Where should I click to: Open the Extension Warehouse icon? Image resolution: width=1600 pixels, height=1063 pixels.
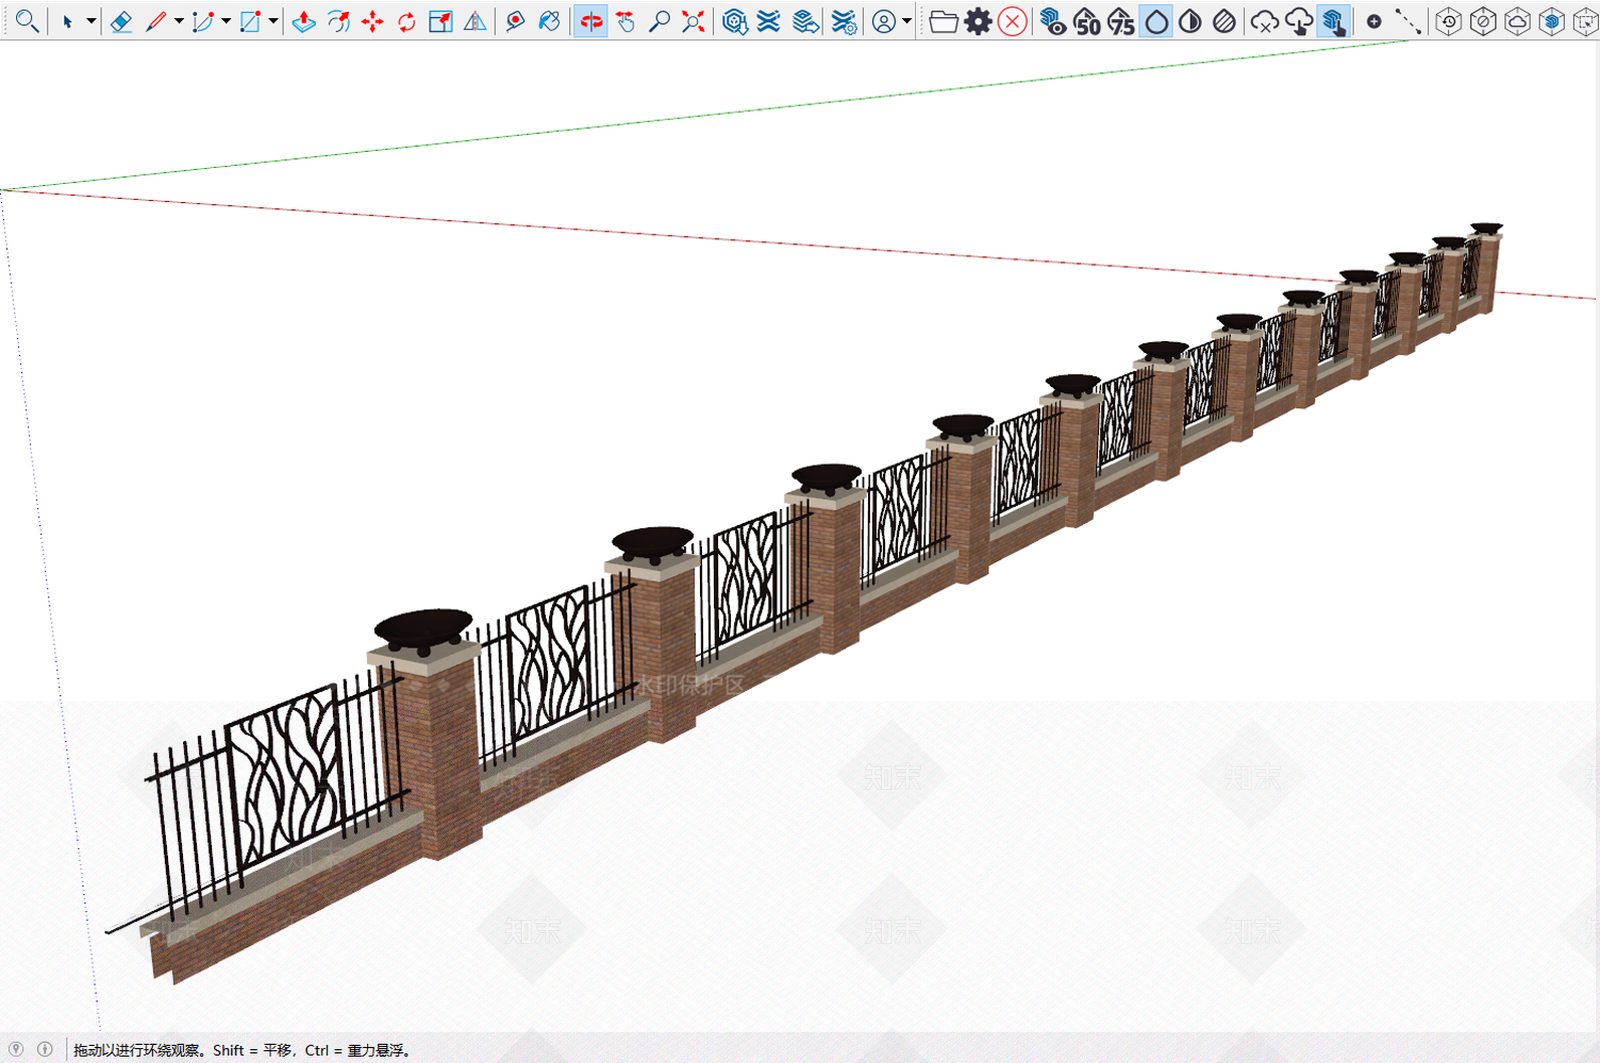pyautogui.click(x=769, y=21)
